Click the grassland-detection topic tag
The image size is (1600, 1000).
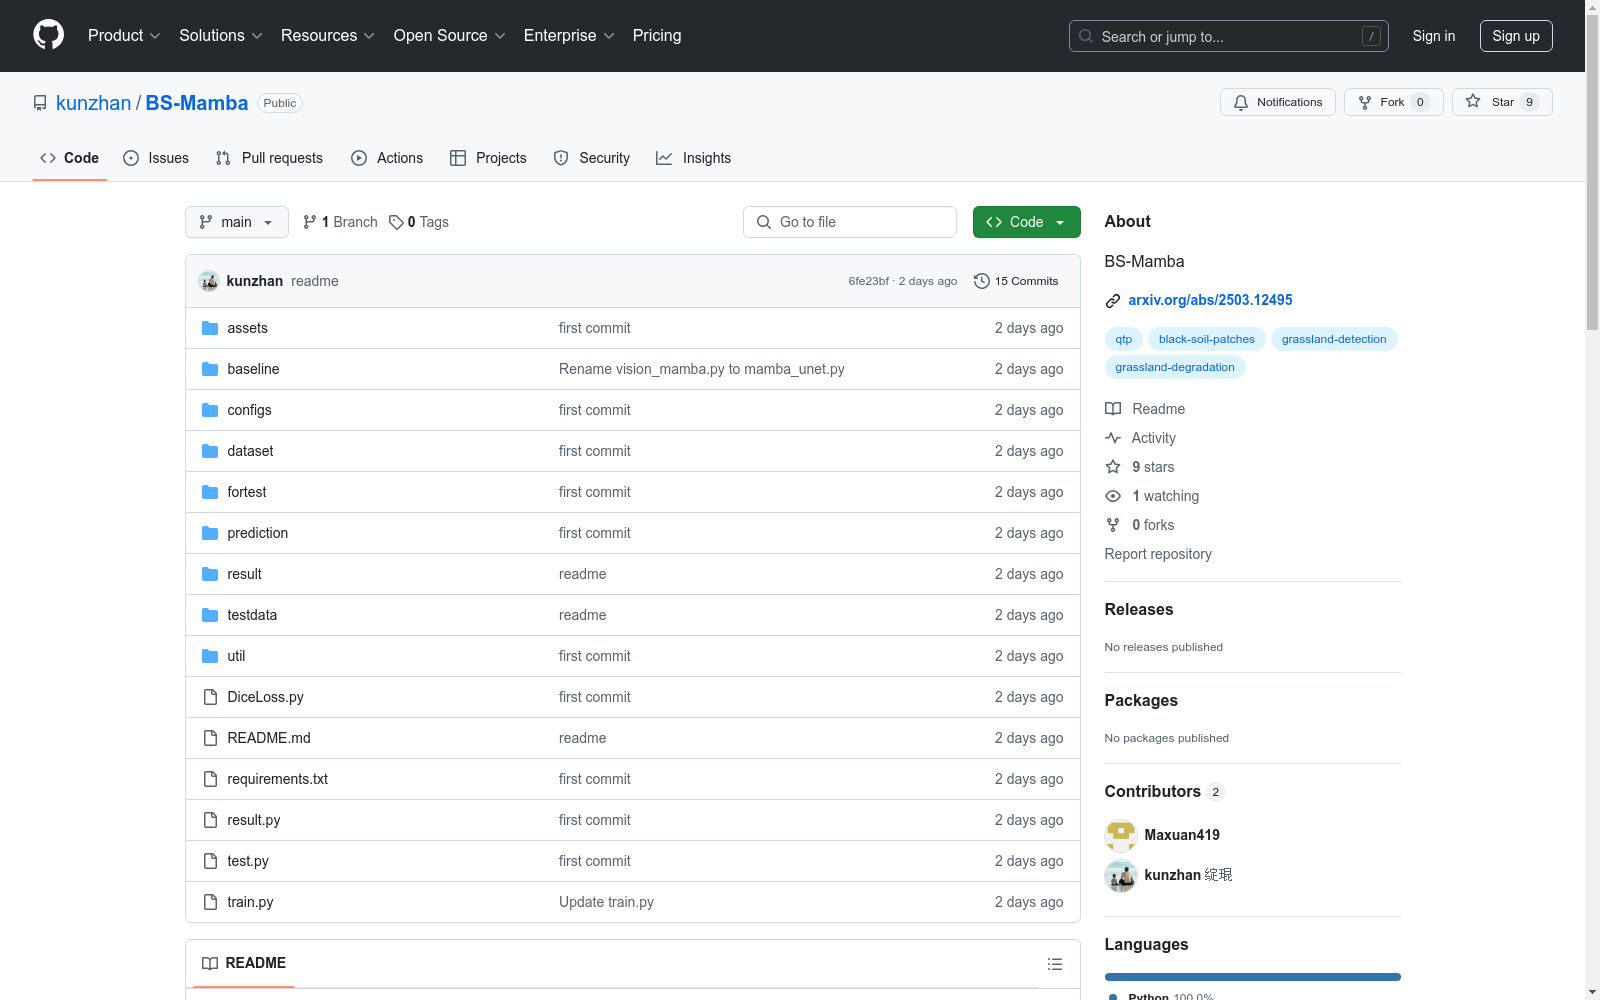(x=1334, y=339)
